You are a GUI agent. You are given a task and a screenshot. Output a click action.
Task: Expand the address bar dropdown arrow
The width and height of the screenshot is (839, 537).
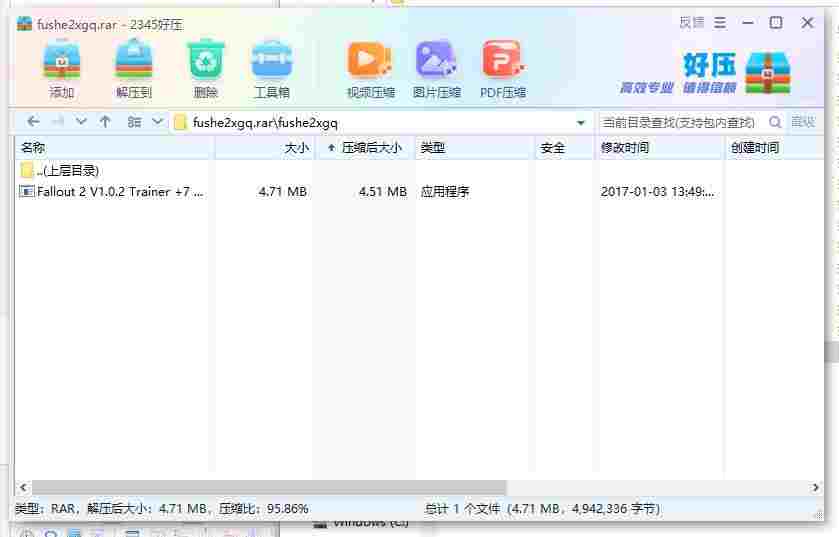click(581, 123)
